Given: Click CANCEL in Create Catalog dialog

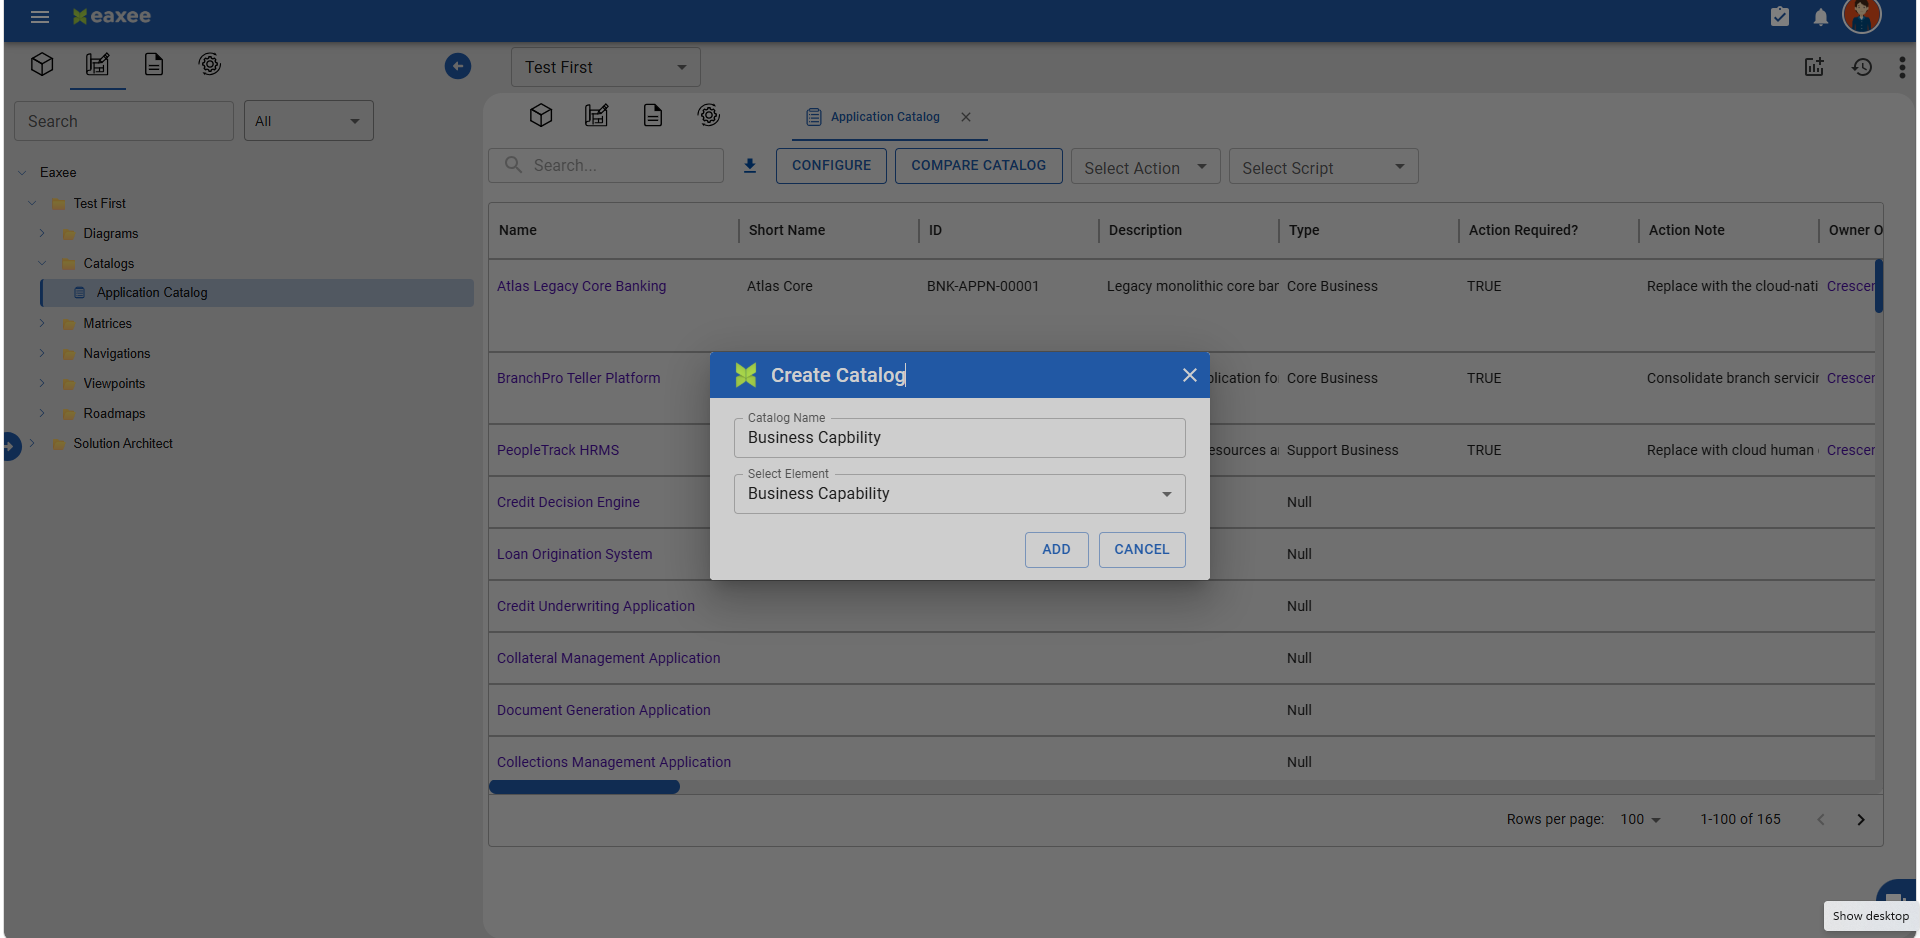Looking at the screenshot, I should click(x=1142, y=550).
